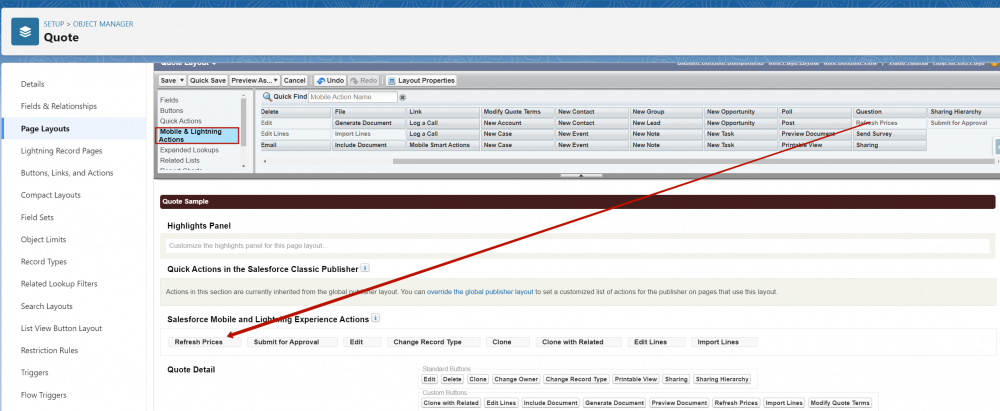1000x411 pixels.
Task: Open List View Button Layout in the sidebar
Action: click(x=61, y=328)
